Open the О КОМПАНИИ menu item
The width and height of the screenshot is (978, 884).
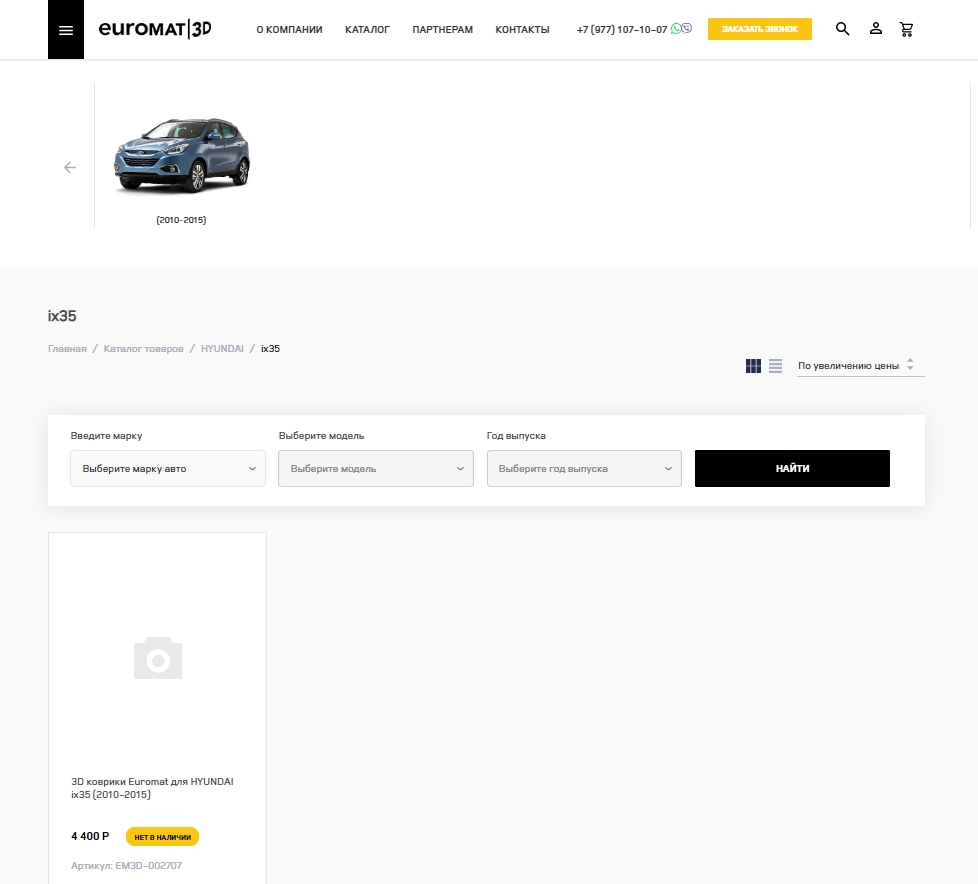(x=289, y=29)
